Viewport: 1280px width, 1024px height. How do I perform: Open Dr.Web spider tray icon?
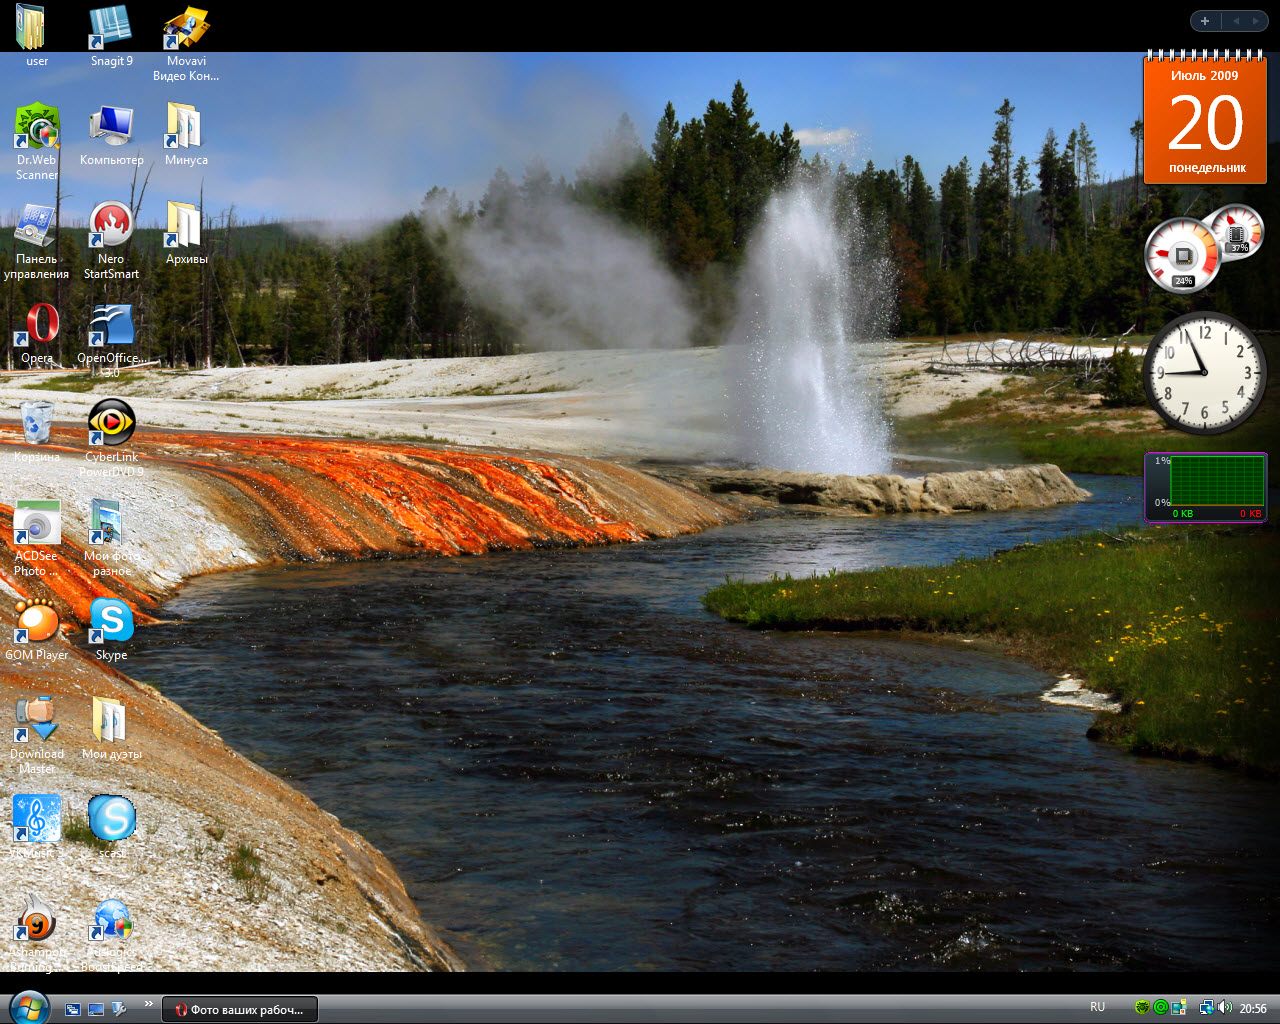(1143, 1008)
